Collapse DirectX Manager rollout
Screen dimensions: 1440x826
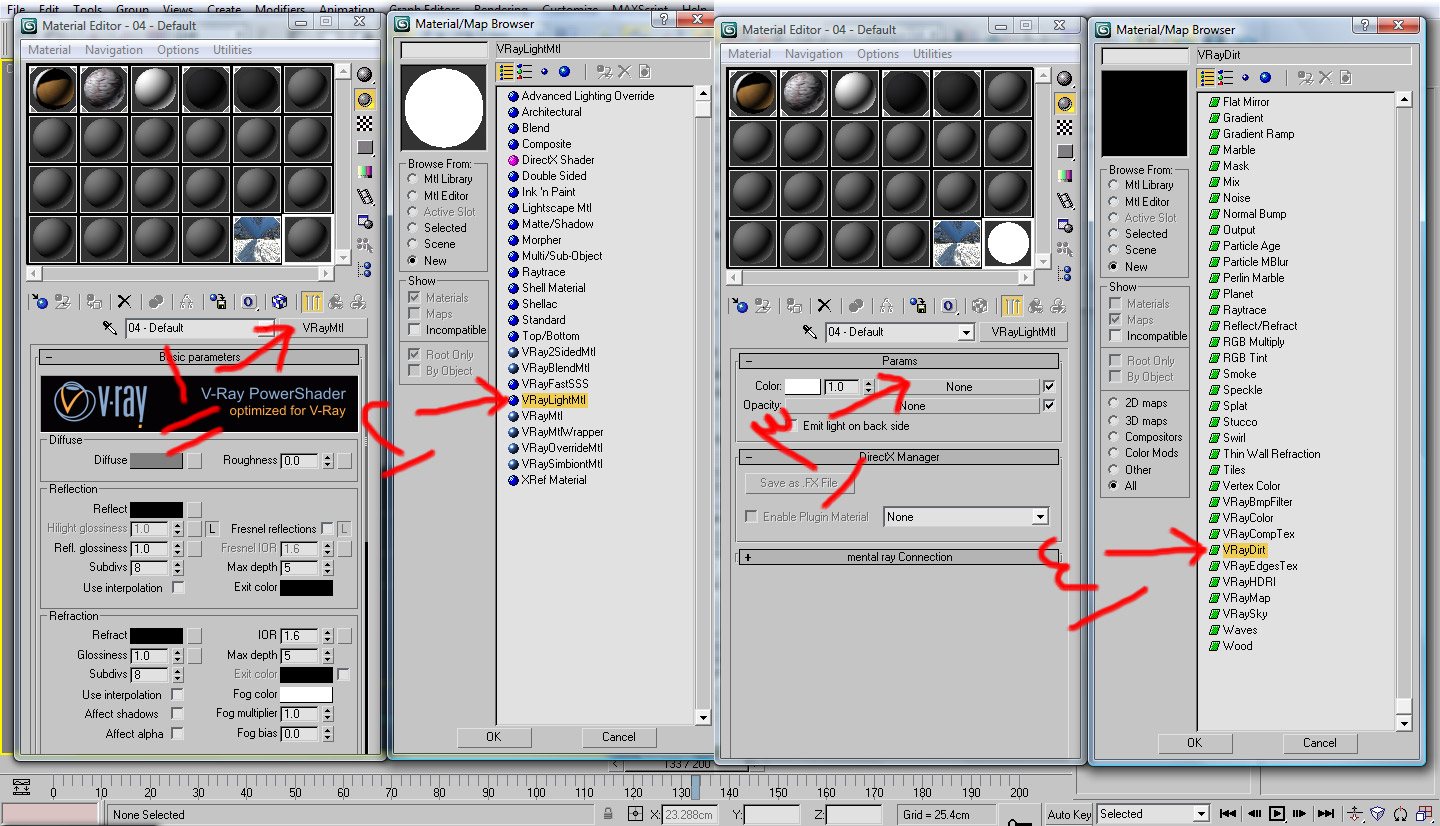[x=898, y=457]
